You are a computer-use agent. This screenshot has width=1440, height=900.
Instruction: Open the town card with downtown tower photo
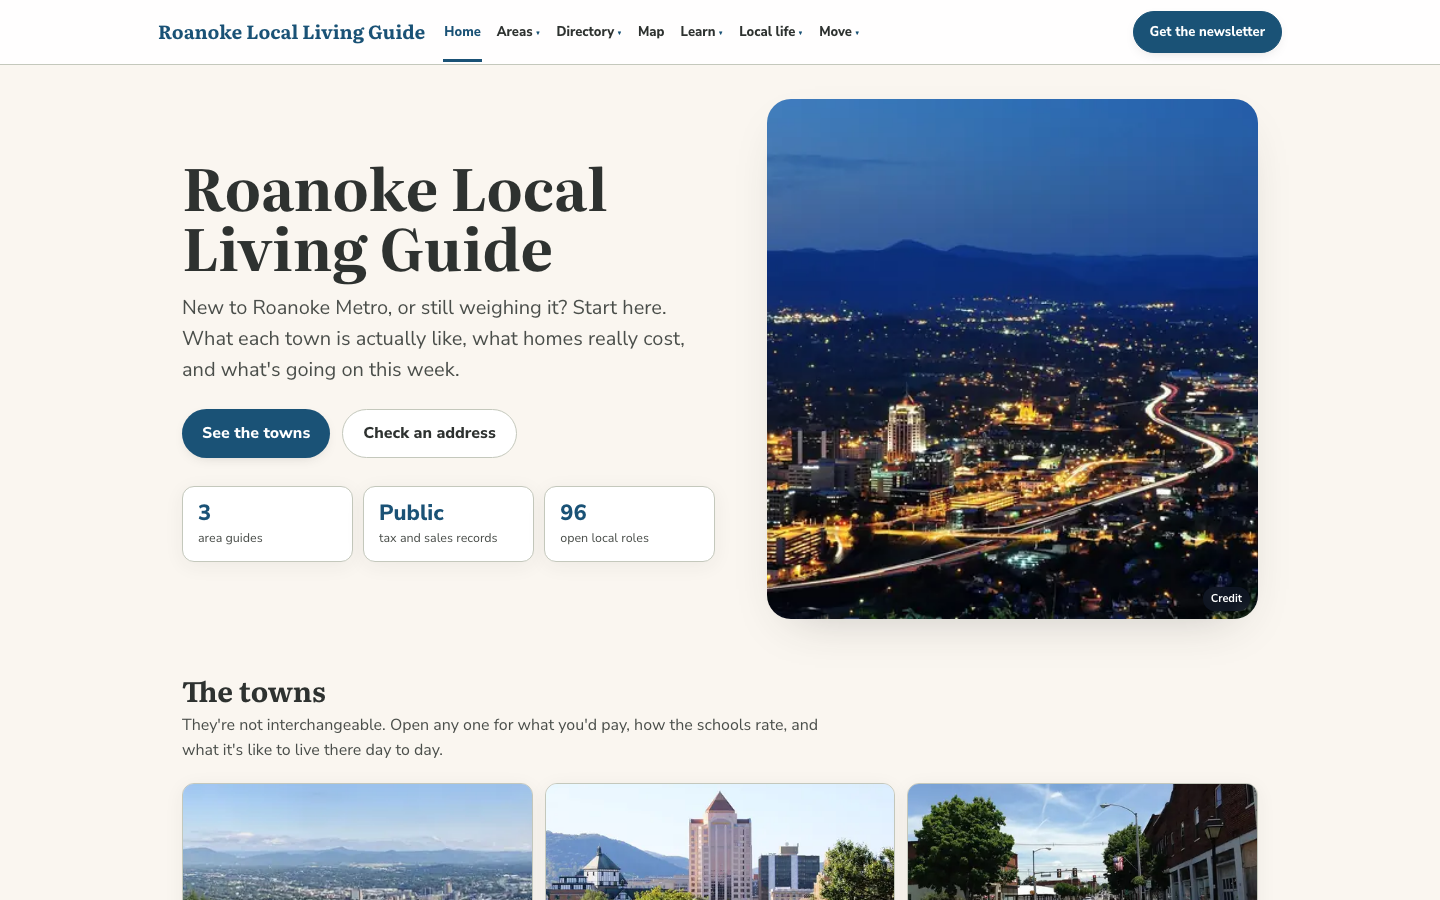(x=720, y=842)
